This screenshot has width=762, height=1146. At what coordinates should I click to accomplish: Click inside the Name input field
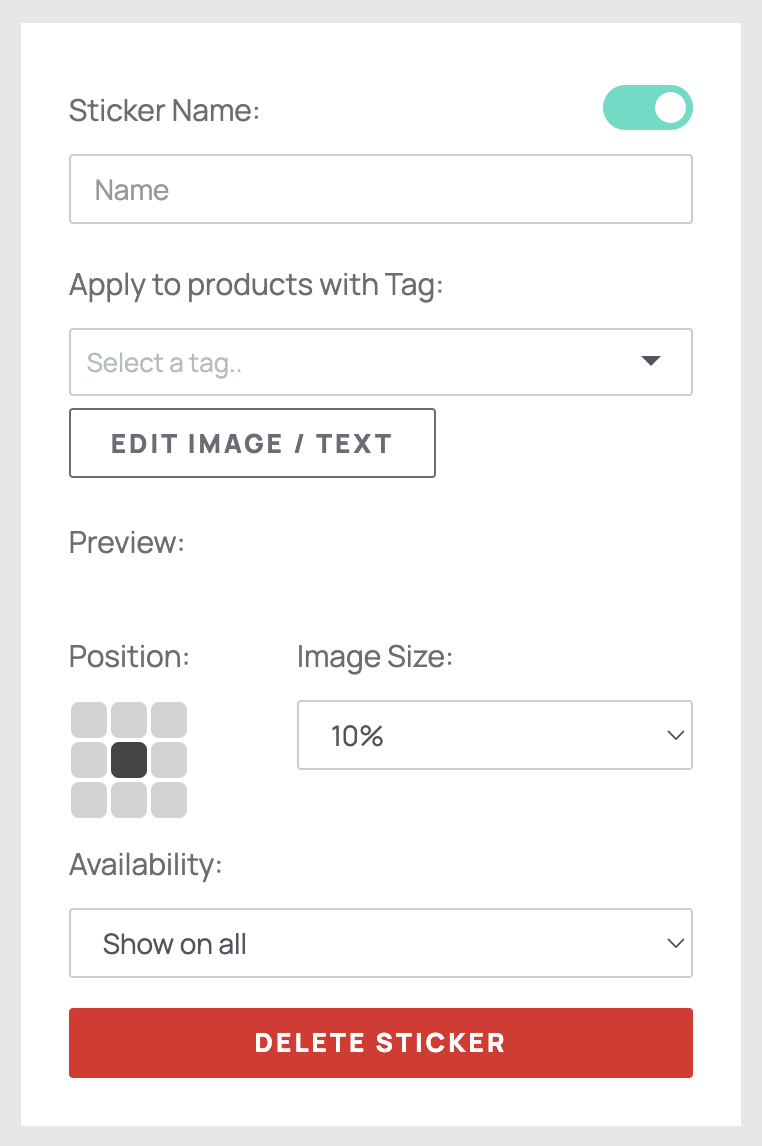(380, 189)
